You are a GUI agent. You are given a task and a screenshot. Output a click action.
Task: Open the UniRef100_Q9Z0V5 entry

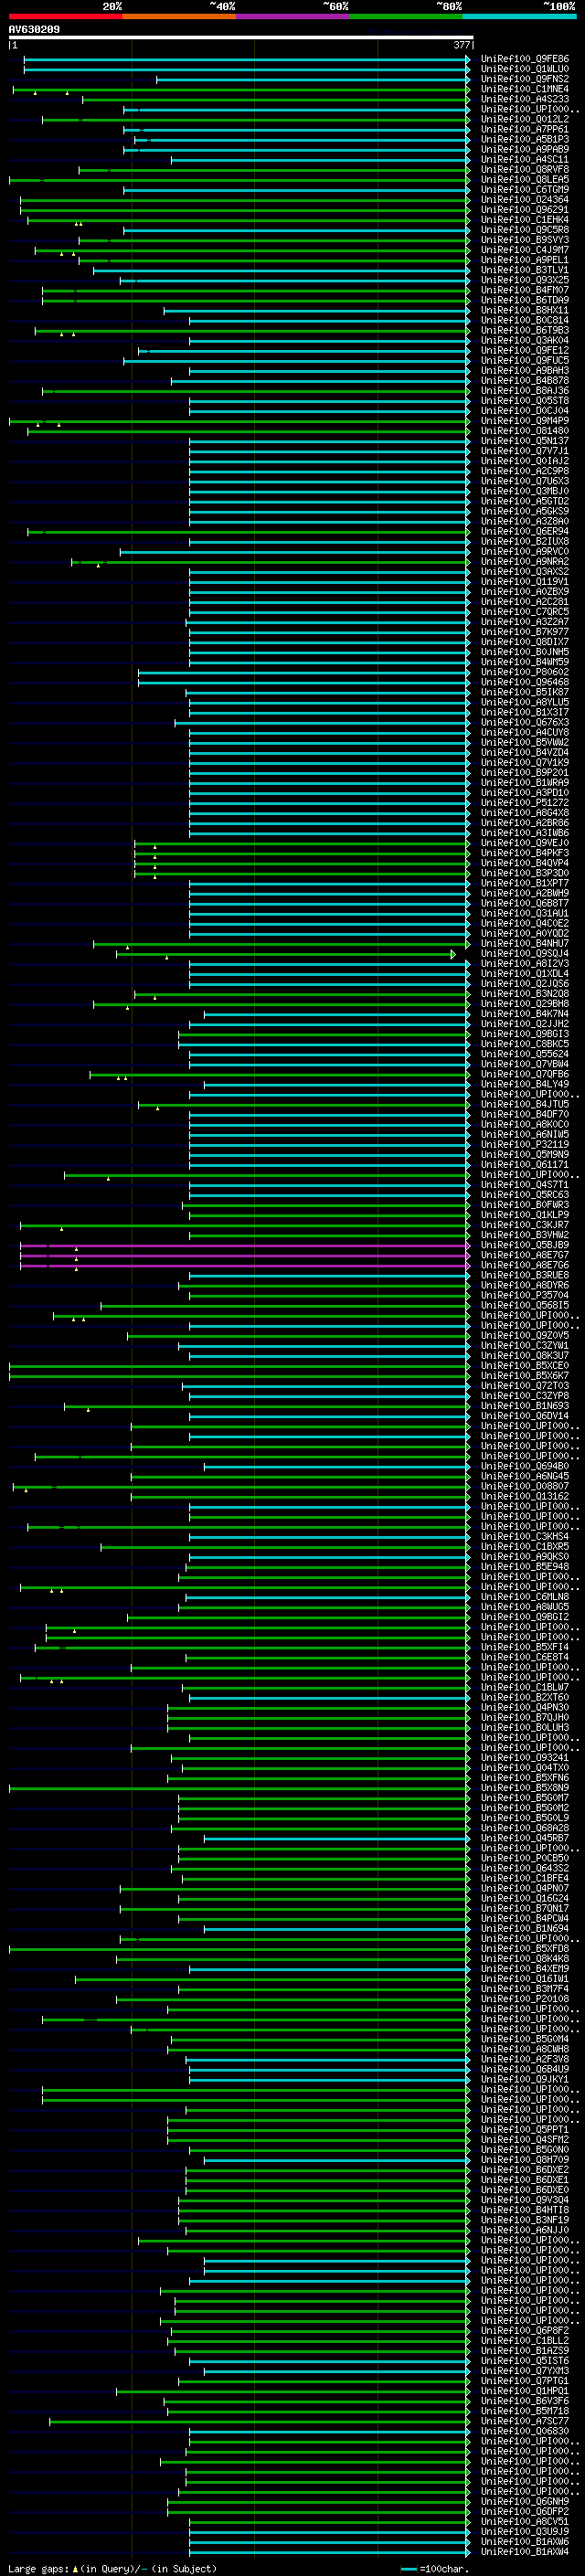coord(524,1336)
